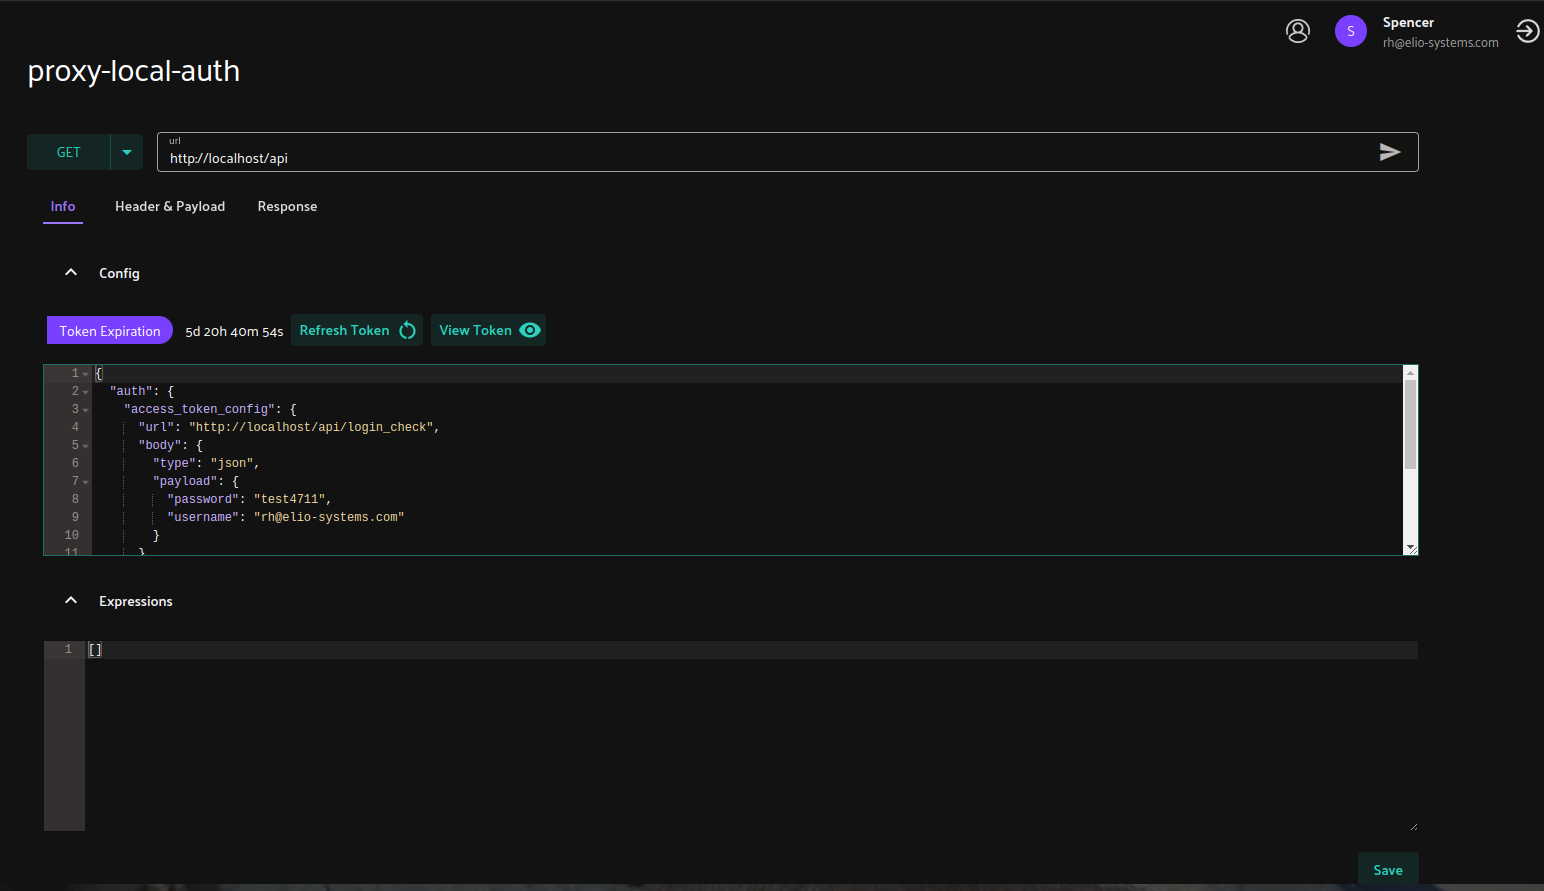Click the Expressions section label
The image size is (1544, 891).
click(136, 601)
